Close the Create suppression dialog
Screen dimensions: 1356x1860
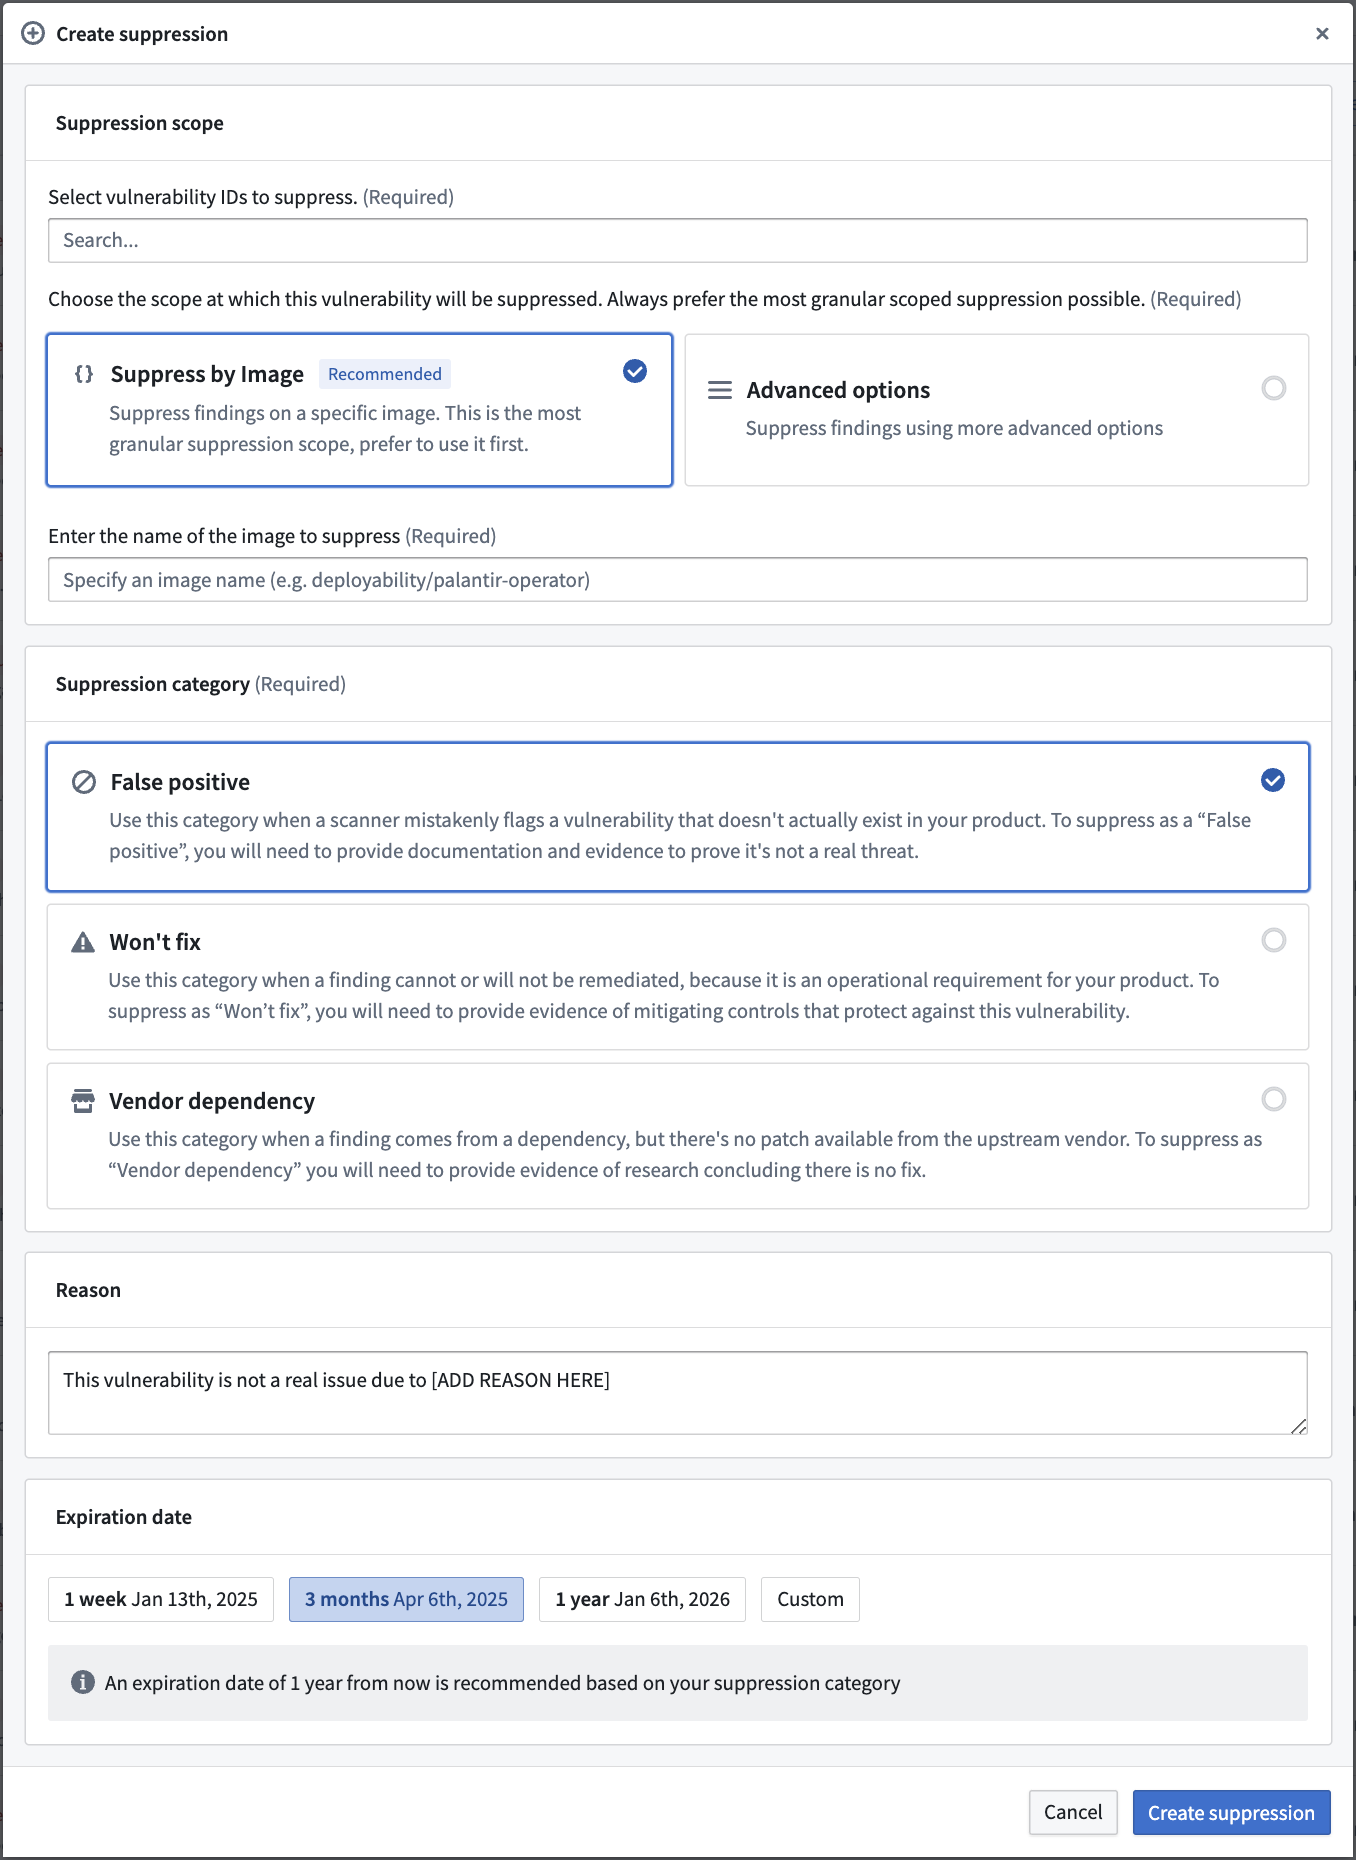click(1322, 34)
